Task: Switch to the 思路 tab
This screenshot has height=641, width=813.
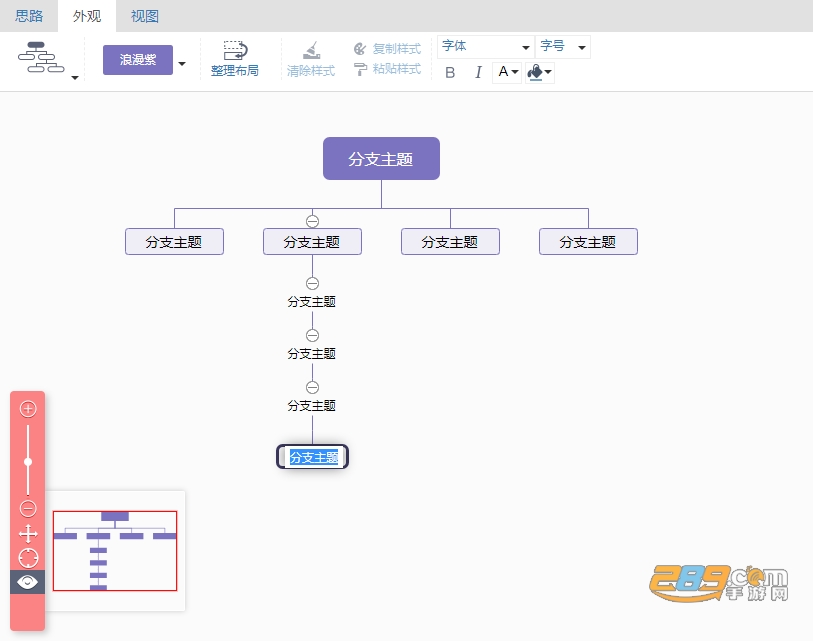Action: tap(29, 16)
